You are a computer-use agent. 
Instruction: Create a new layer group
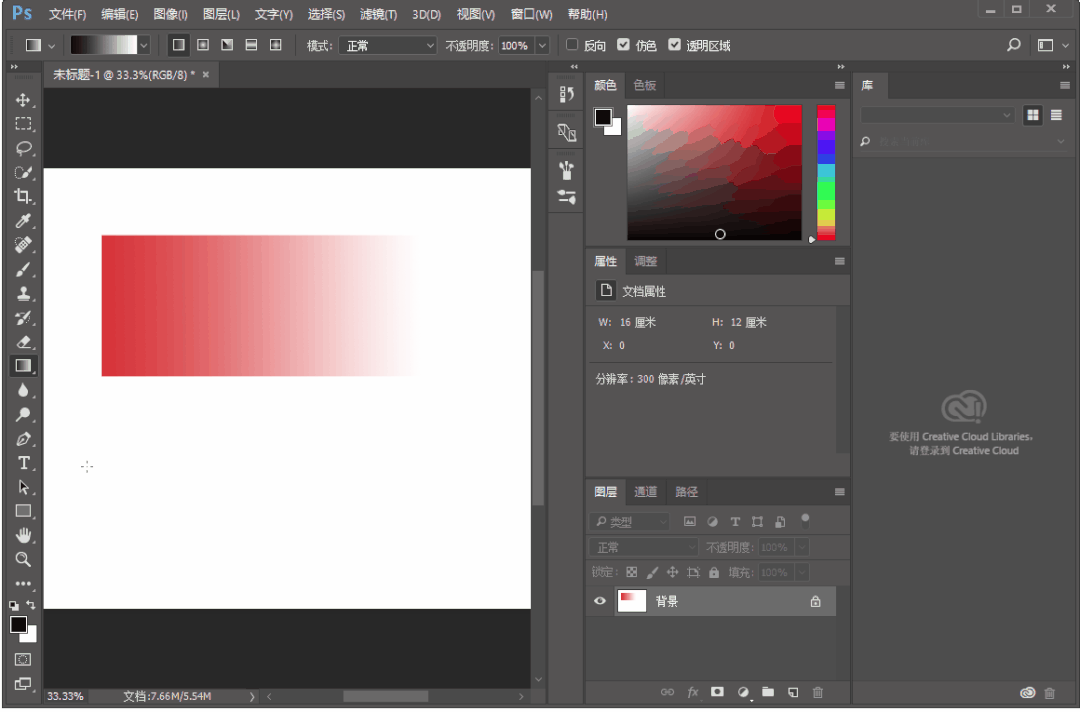click(x=768, y=692)
